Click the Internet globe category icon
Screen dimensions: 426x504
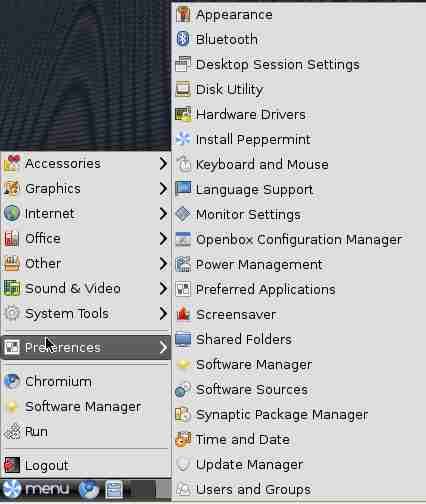pyautogui.click(x=12, y=213)
